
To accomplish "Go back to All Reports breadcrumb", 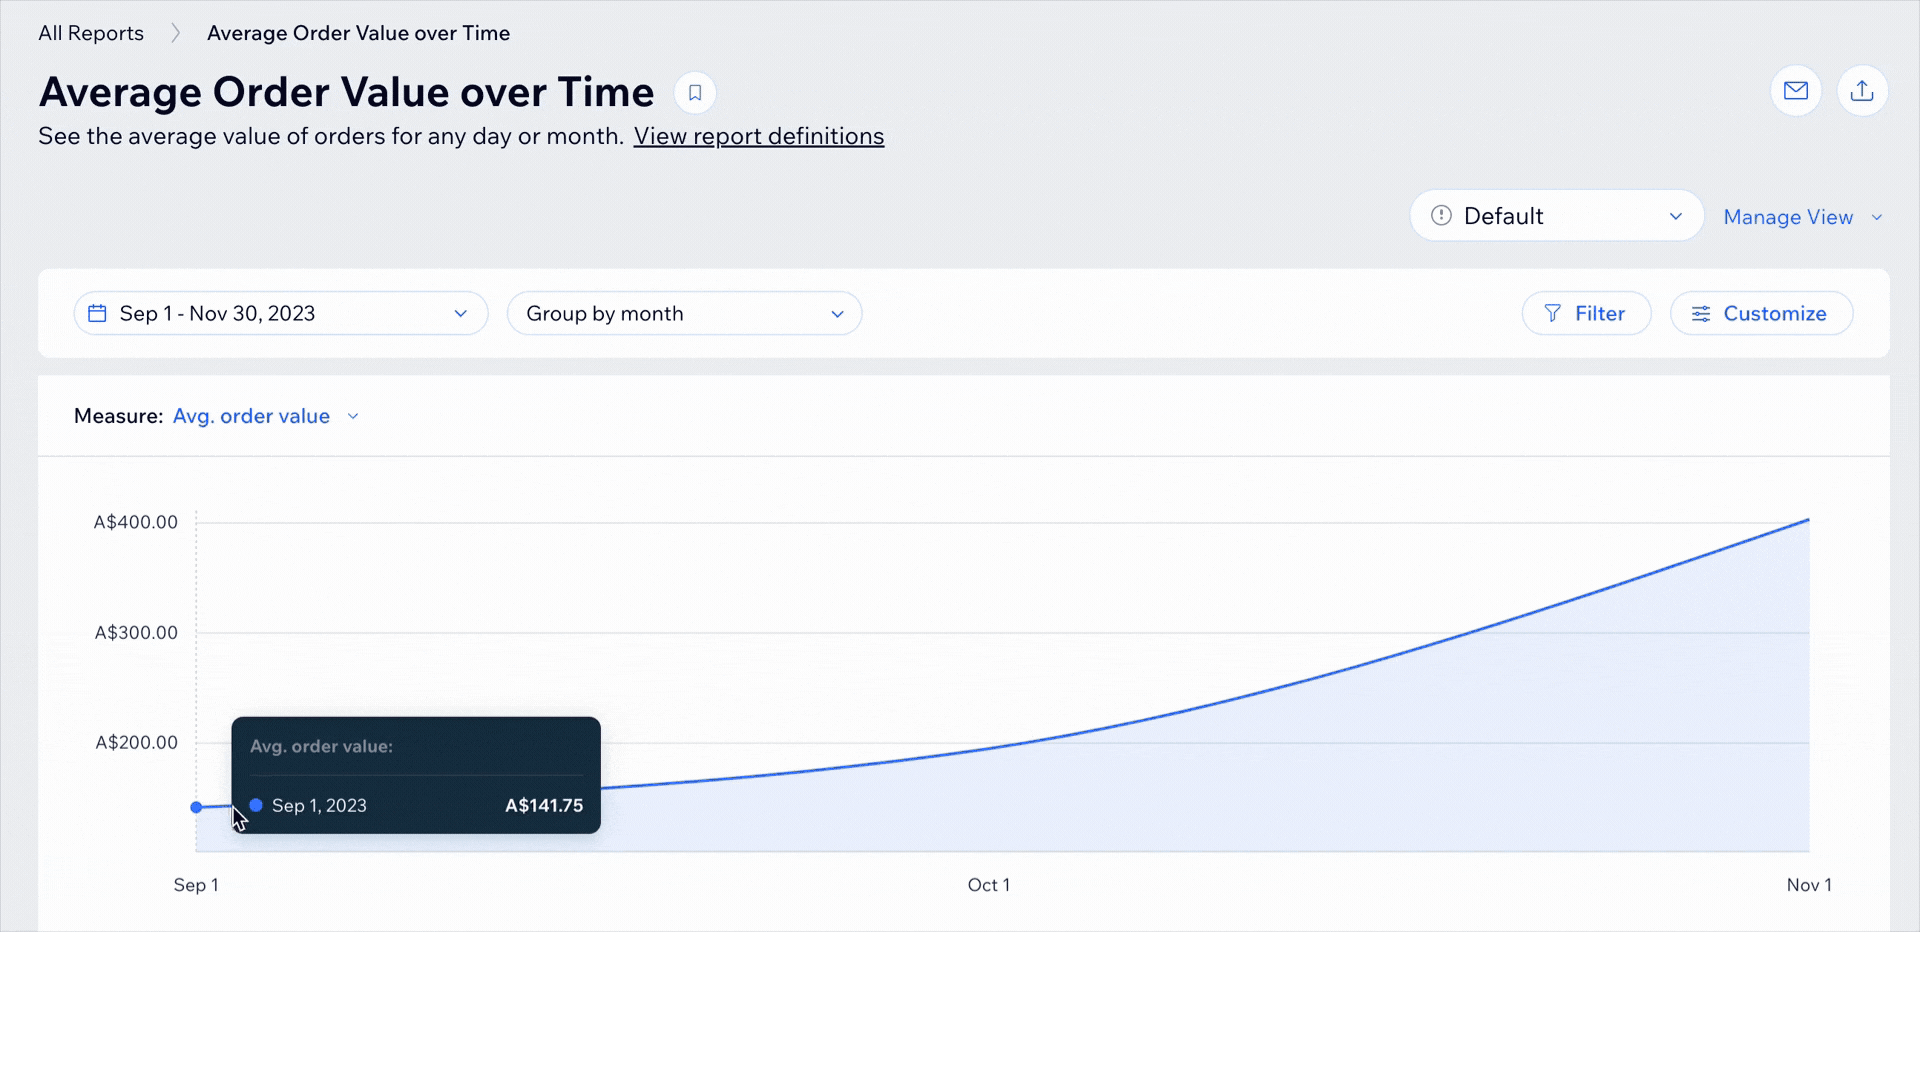I will point(91,33).
